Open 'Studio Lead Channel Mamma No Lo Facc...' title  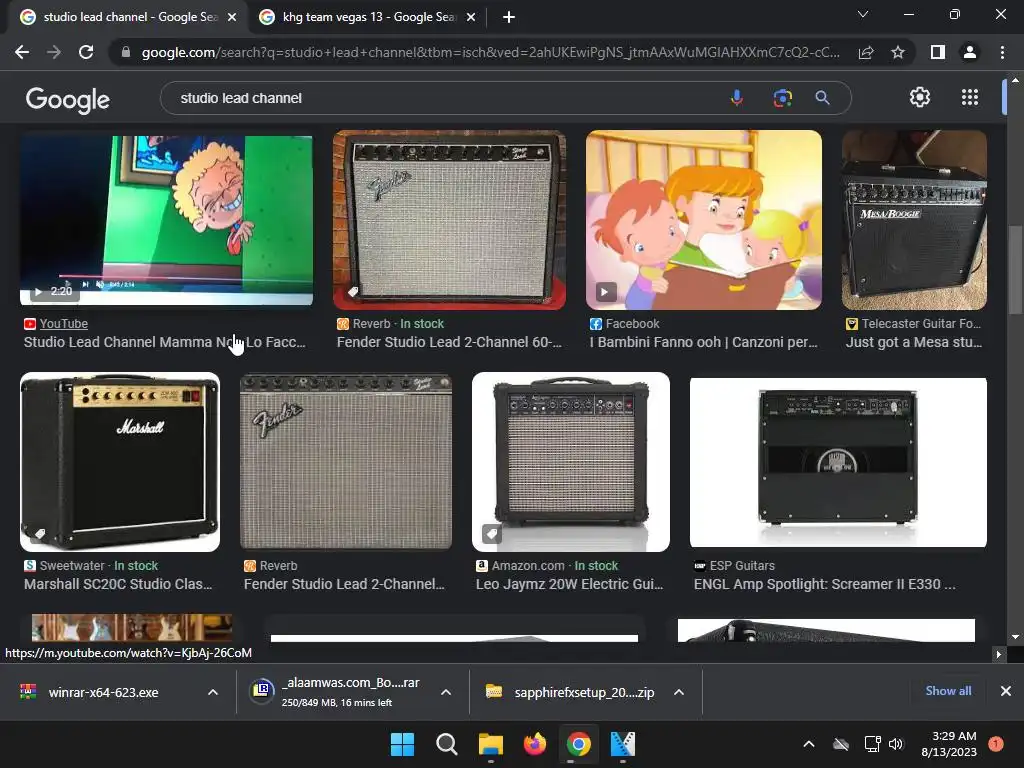click(x=165, y=342)
